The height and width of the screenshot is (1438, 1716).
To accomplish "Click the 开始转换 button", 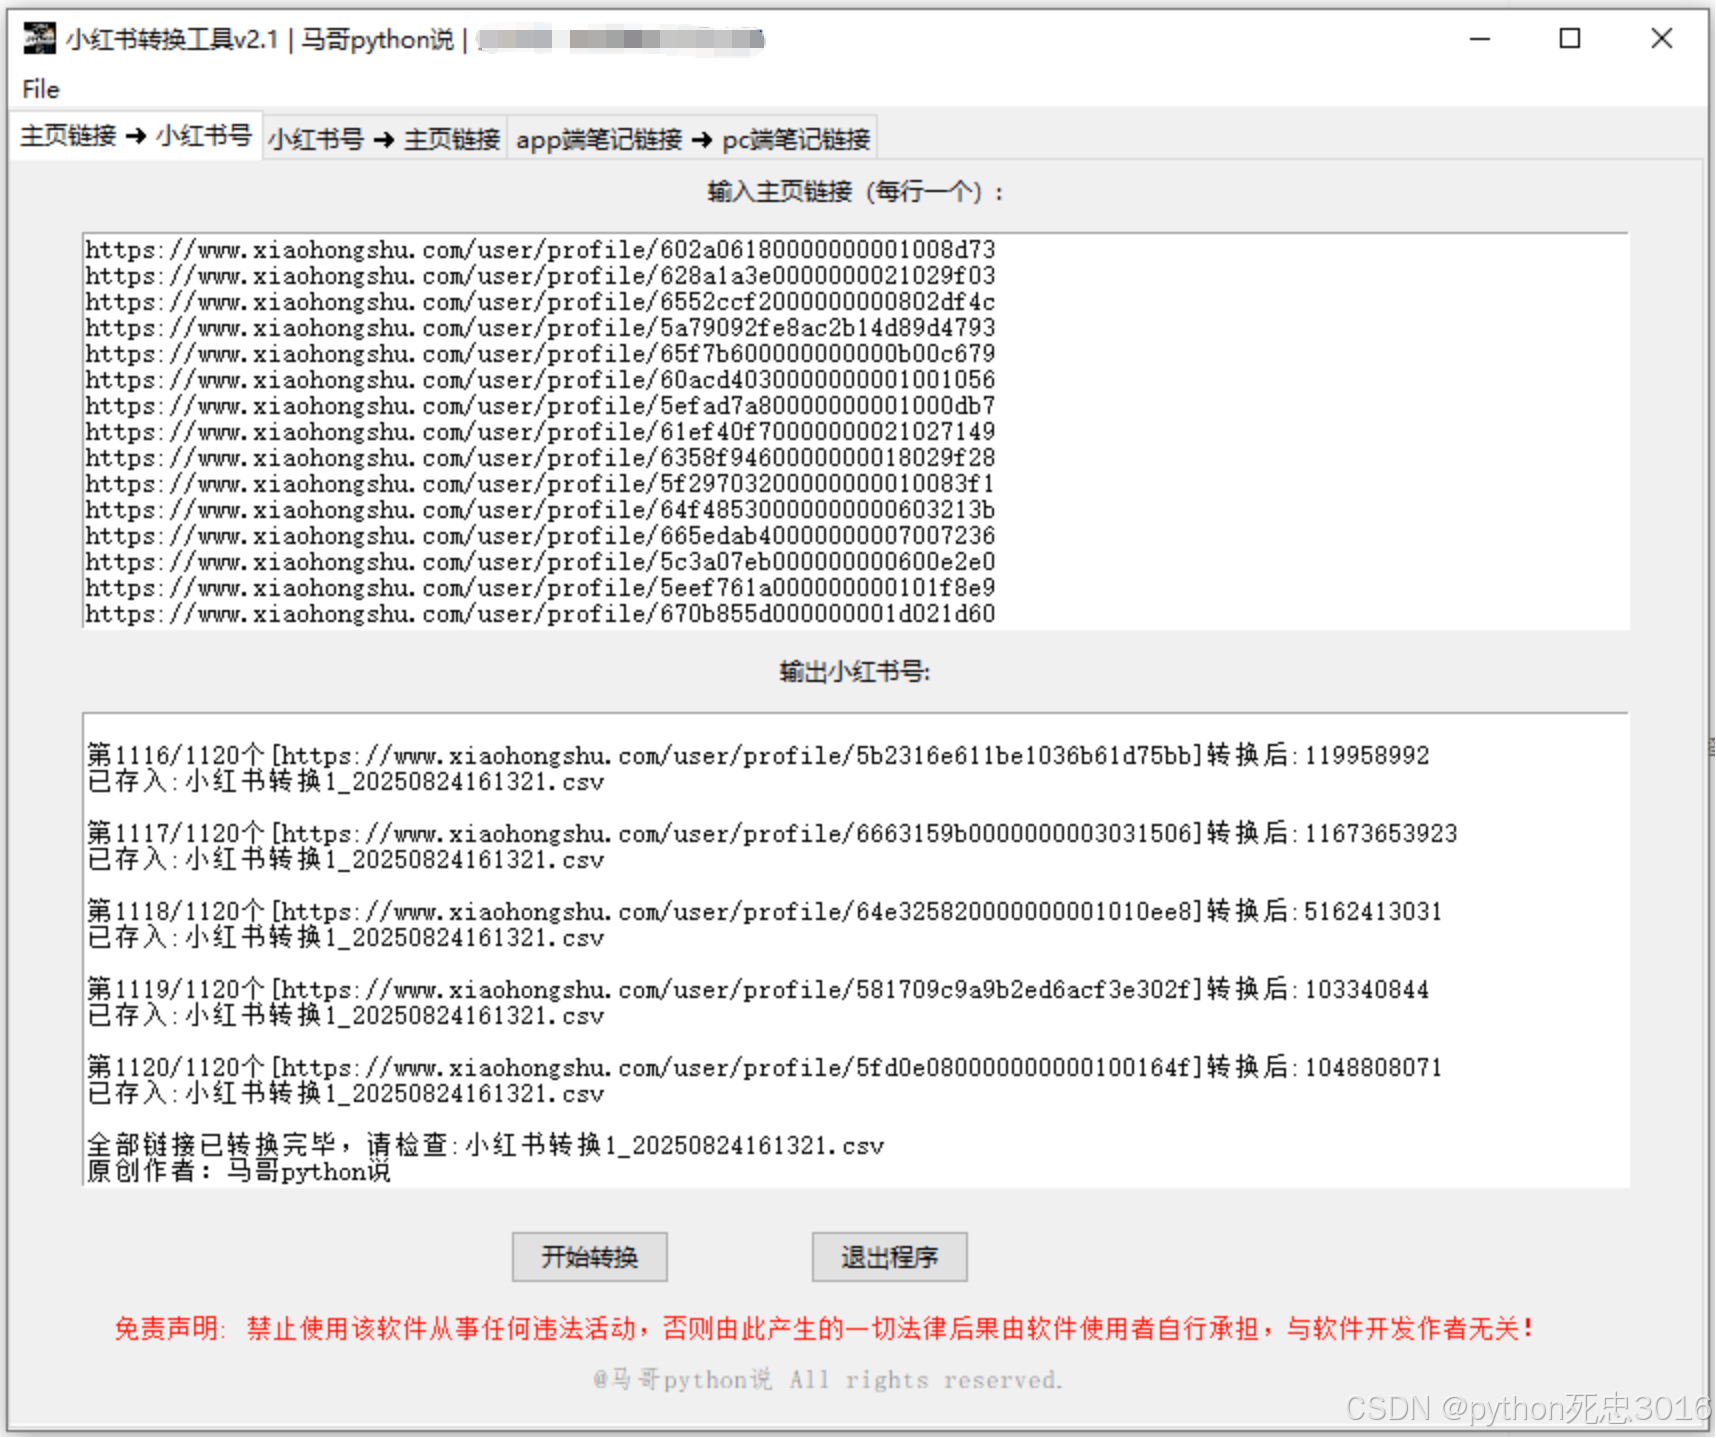I will pos(589,1256).
